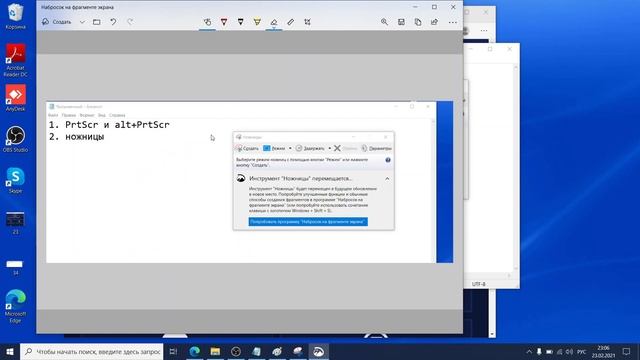640x360 pixels.
Task: Save the snip with the floppy icon
Action: pos(401,22)
